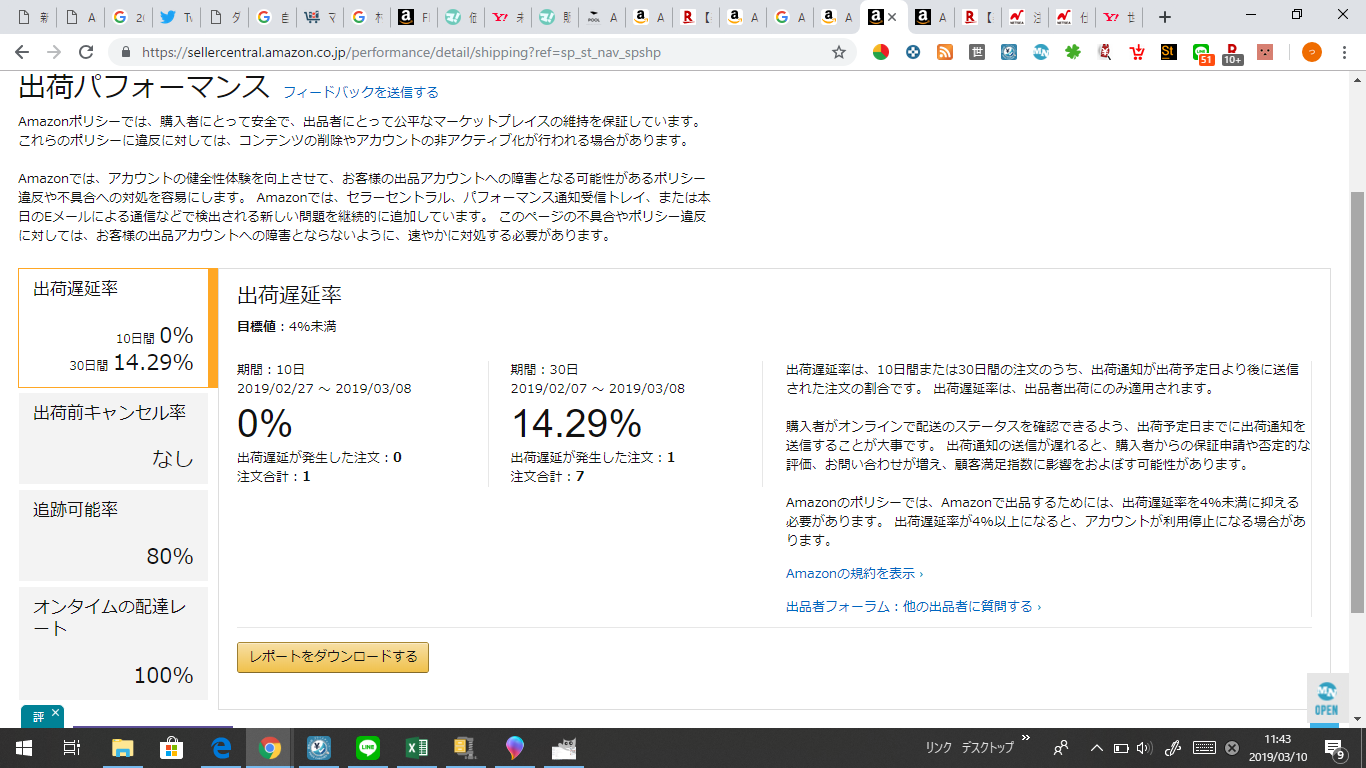Screen dimensions: 1366x768
Task: Click the 世 extension icon
Action: pos(977,52)
